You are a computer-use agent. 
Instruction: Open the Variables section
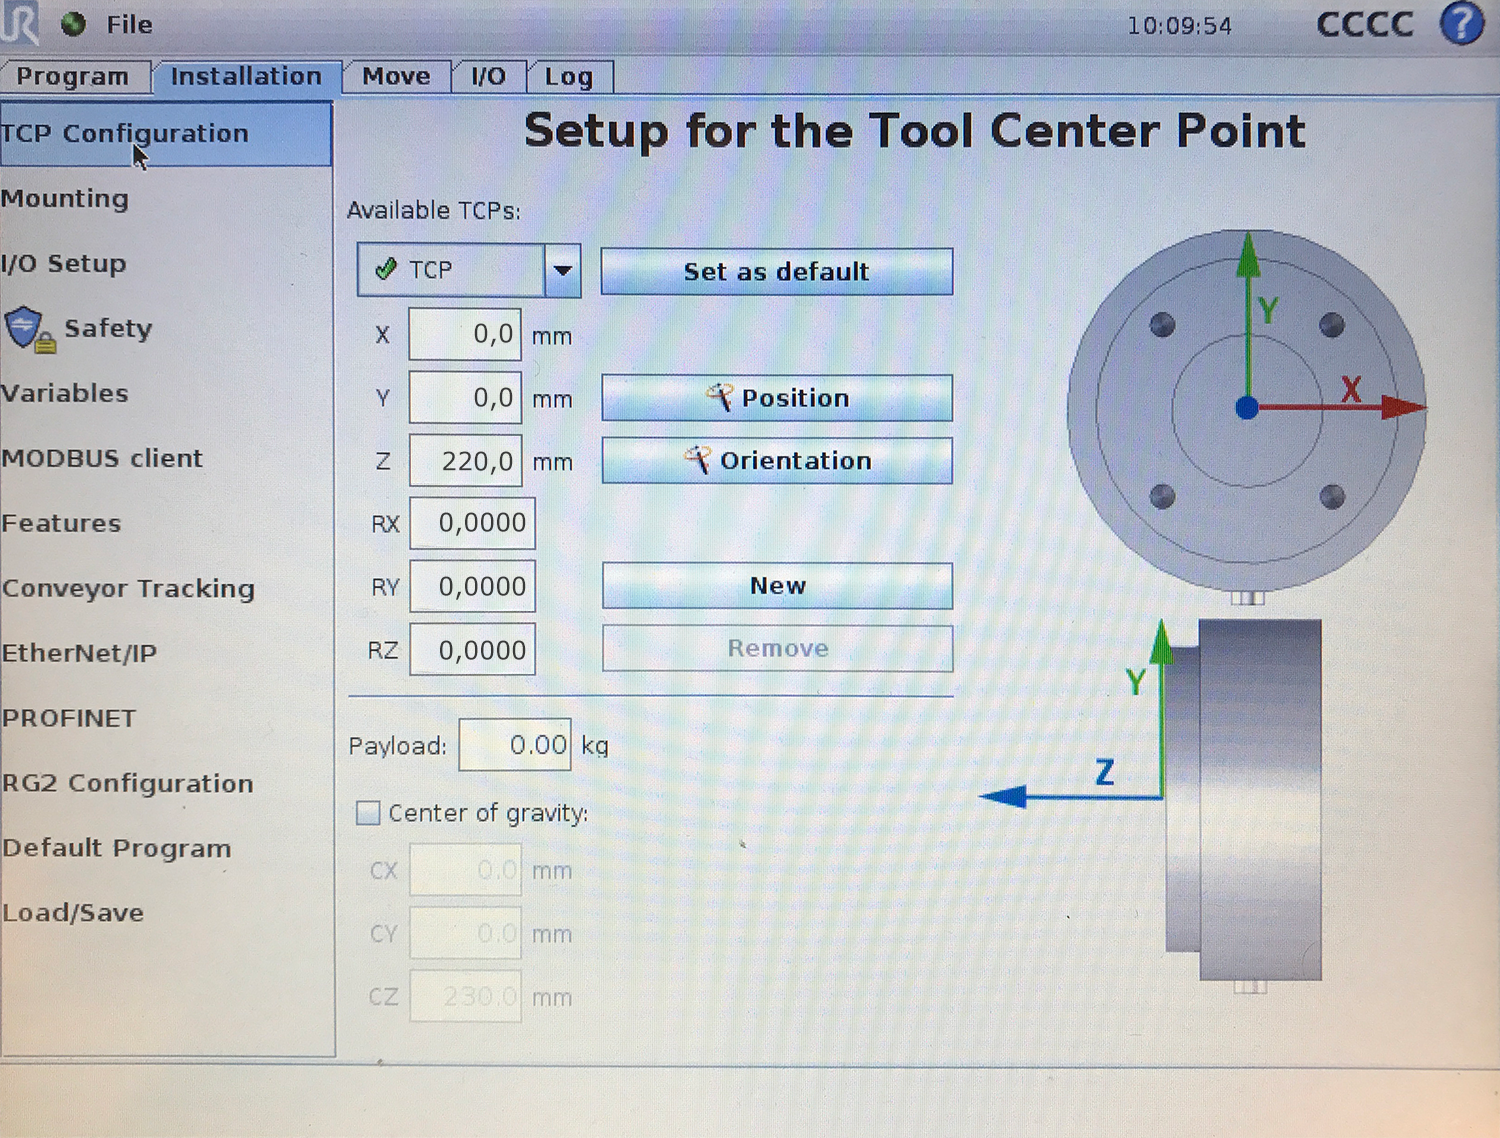click(65, 394)
